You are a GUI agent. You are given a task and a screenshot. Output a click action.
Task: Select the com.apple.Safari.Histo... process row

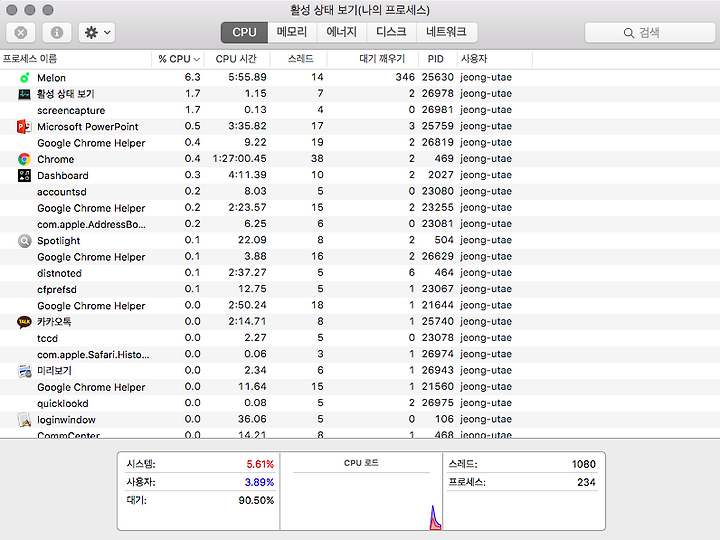[360, 354]
